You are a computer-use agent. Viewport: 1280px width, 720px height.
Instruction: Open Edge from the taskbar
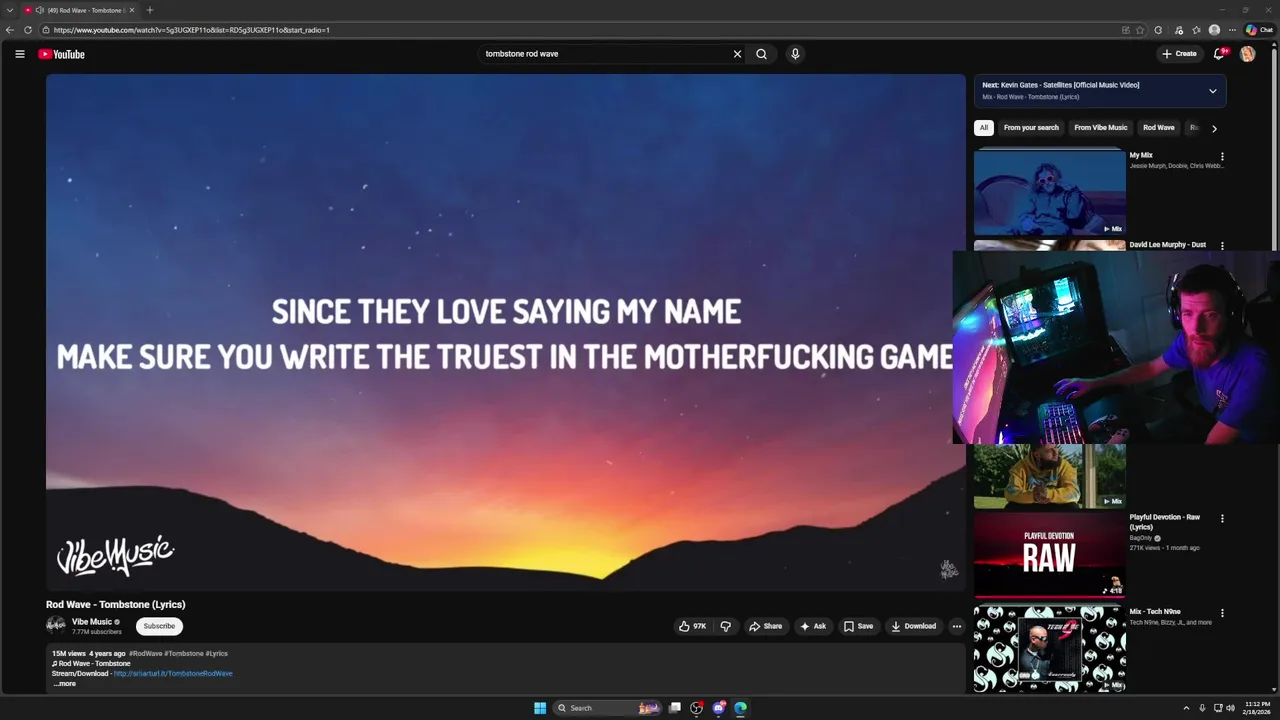[x=740, y=708]
